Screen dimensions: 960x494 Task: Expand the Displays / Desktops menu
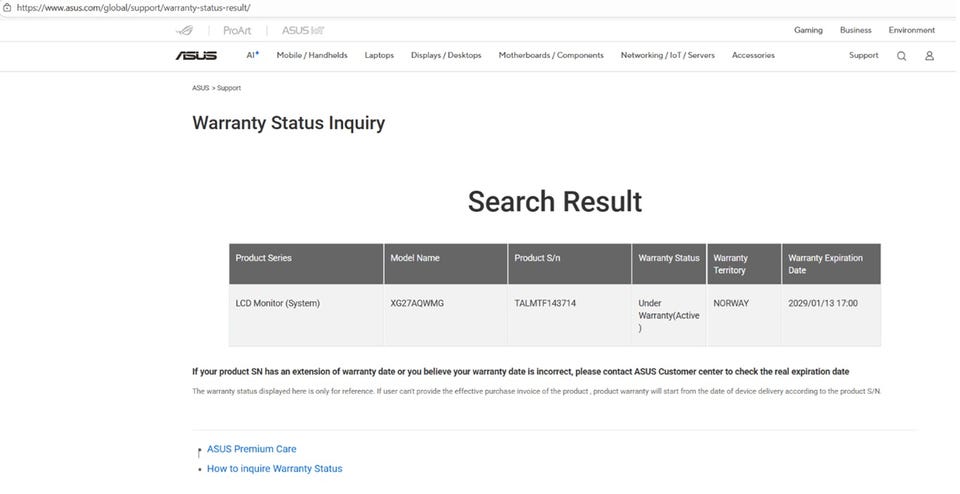[x=446, y=55]
